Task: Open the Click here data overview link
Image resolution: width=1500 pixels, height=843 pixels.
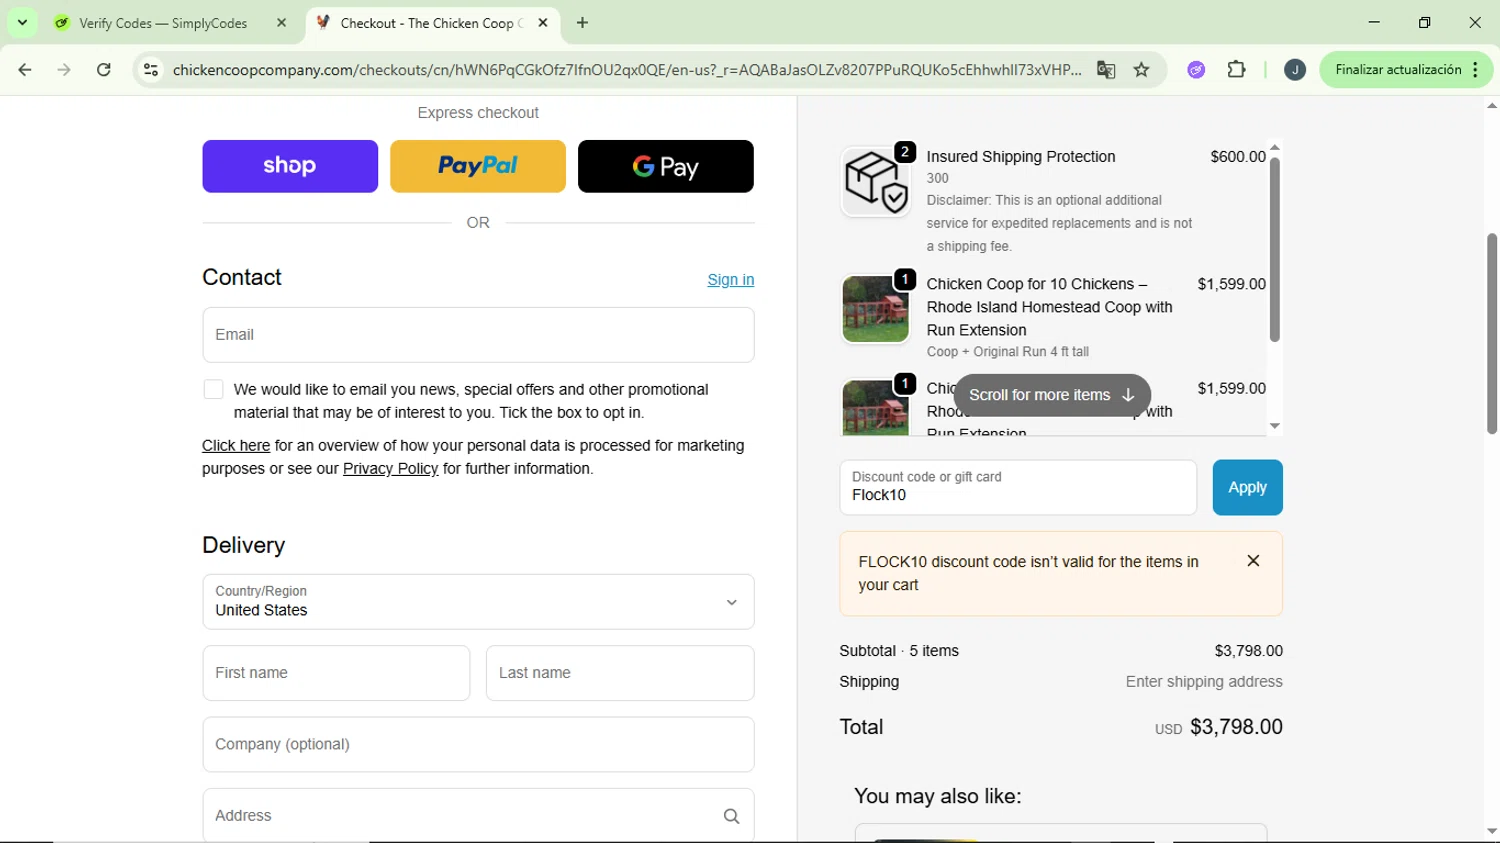Action: click(236, 446)
